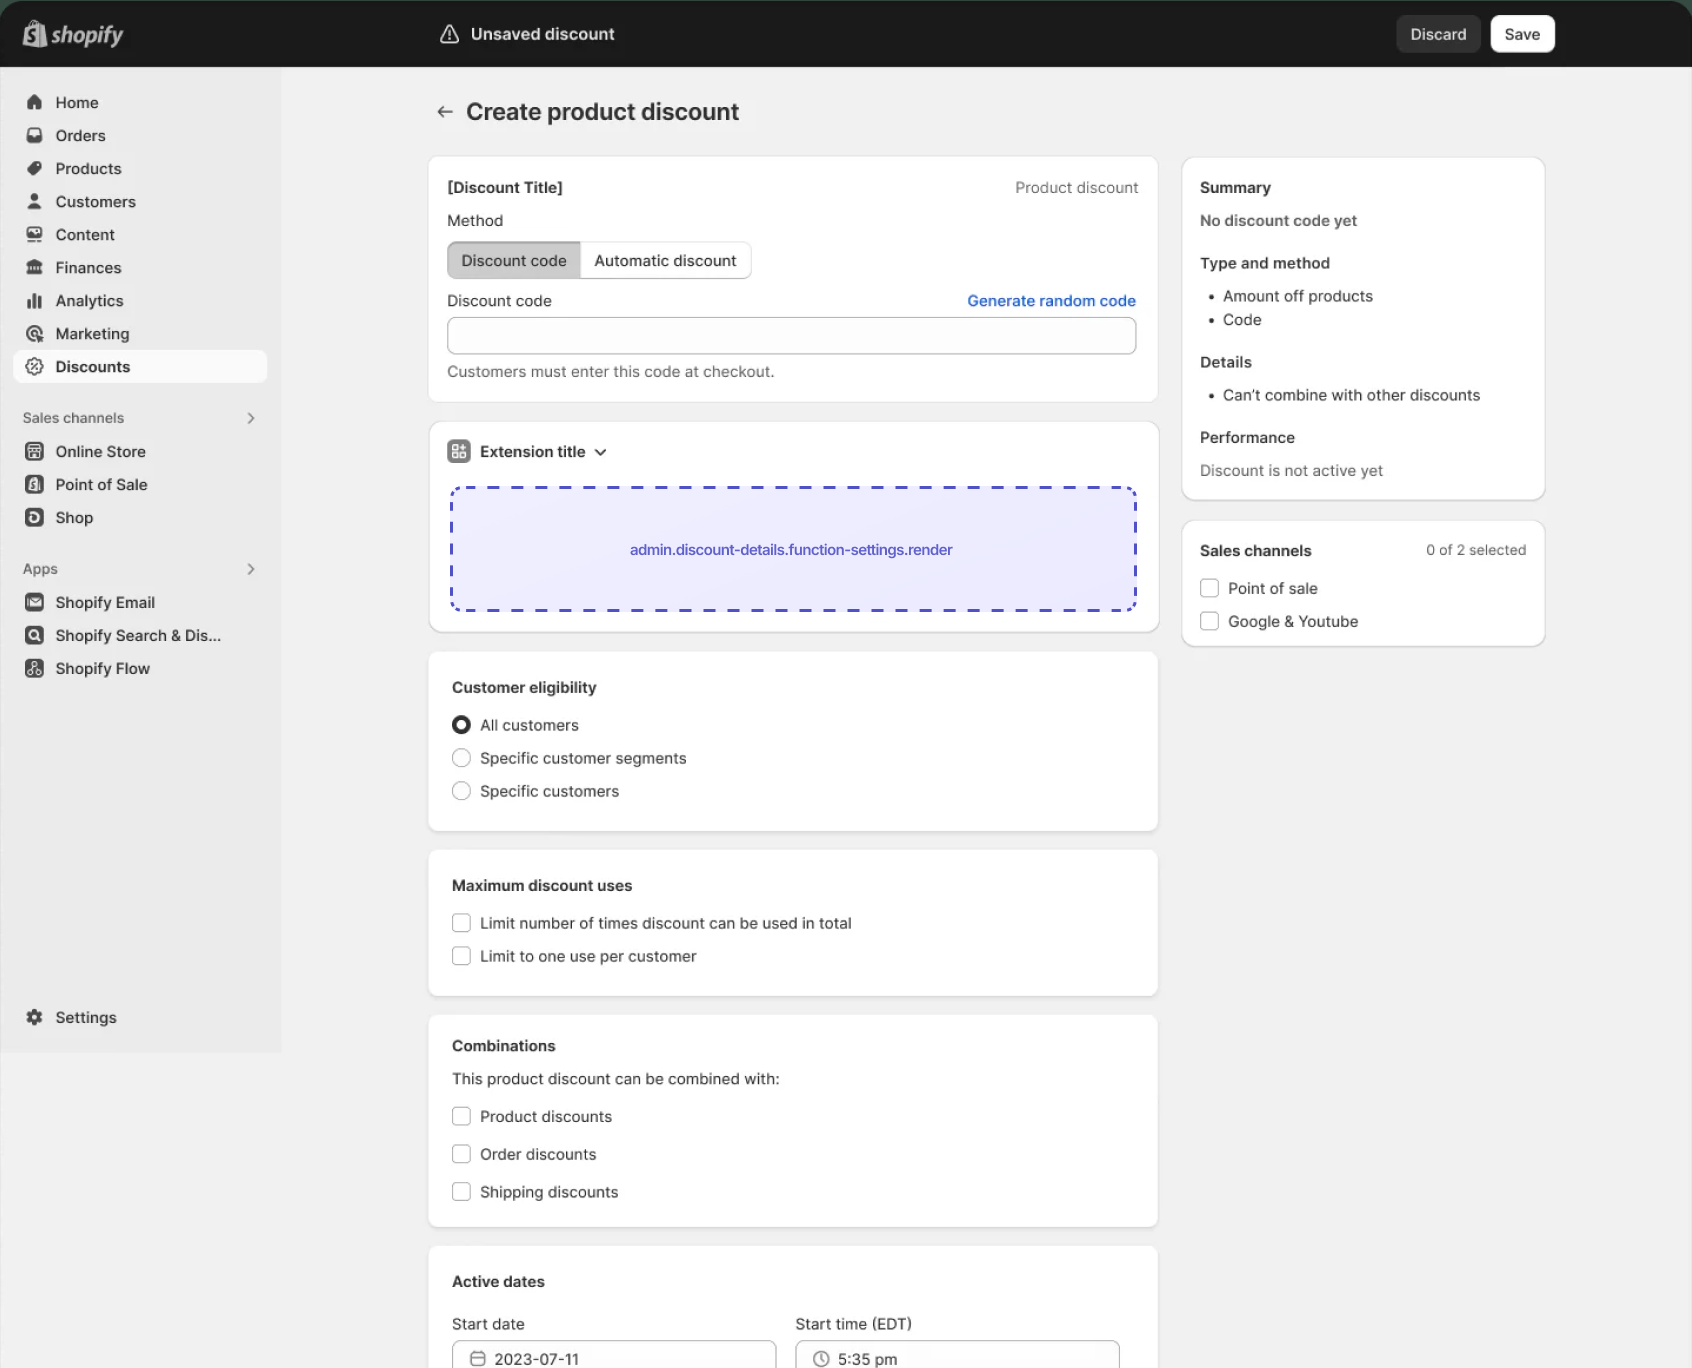Select the All customers radio button
This screenshot has width=1692, height=1368.
pos(461,724)
